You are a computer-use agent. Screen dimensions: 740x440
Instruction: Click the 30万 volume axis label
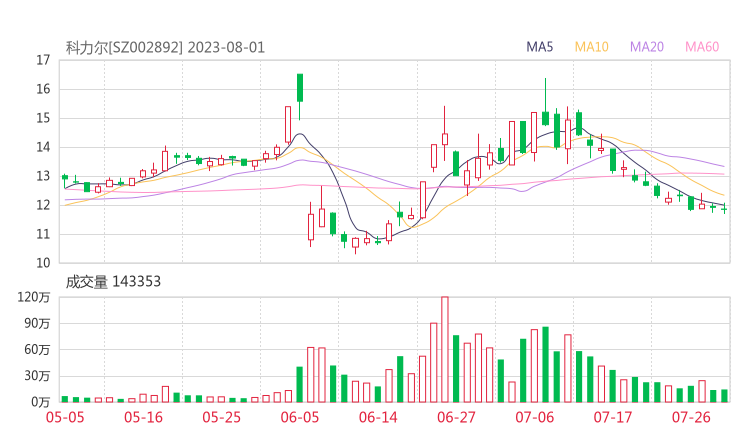click(x=37, y=376)
